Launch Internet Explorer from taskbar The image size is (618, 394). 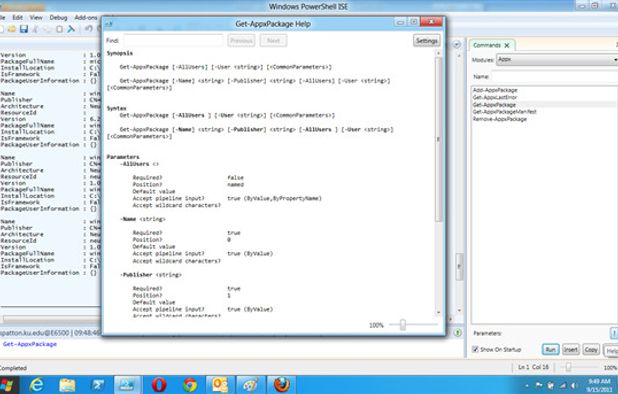pyautogui.click(x=37, y=385)
